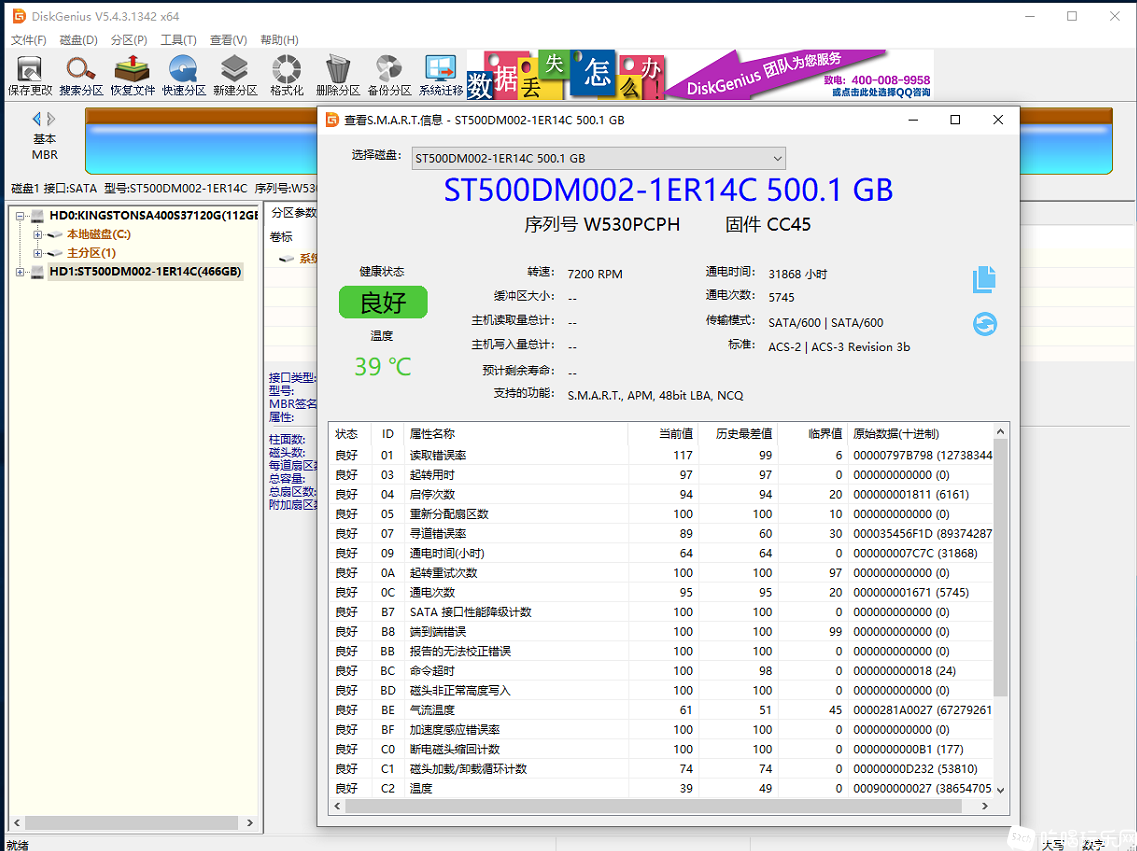Open System Migration (系统迁移) tool
Viewport: 1137px width, 851px height.
[441, 75]
